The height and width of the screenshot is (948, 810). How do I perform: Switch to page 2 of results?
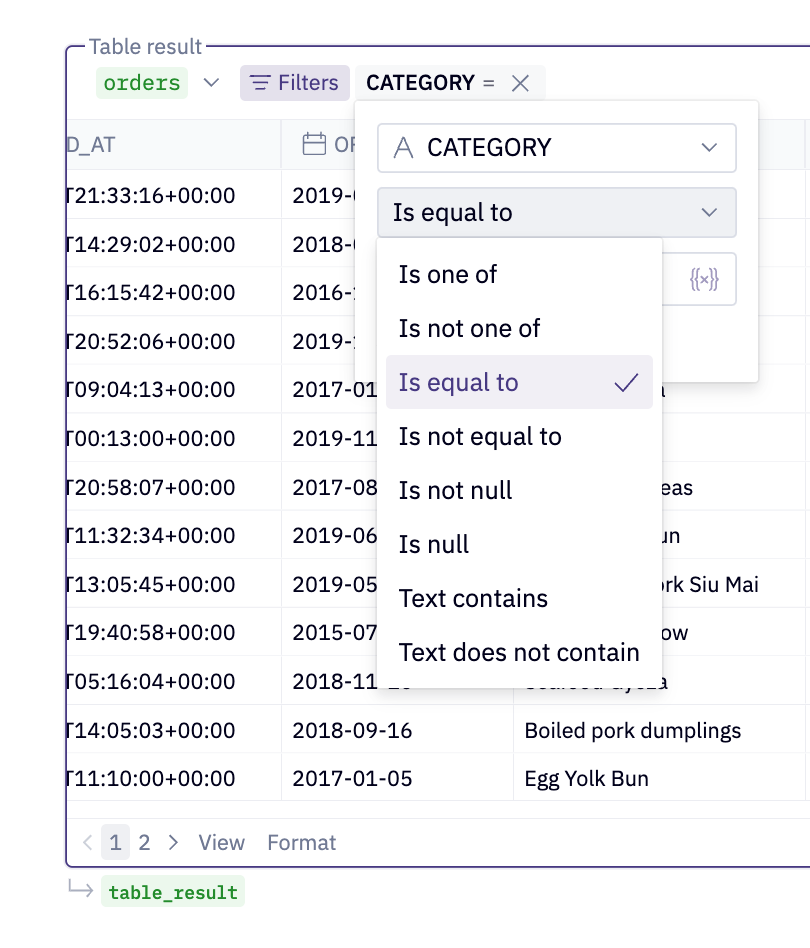pyautogui.click(x=144, y=843)
